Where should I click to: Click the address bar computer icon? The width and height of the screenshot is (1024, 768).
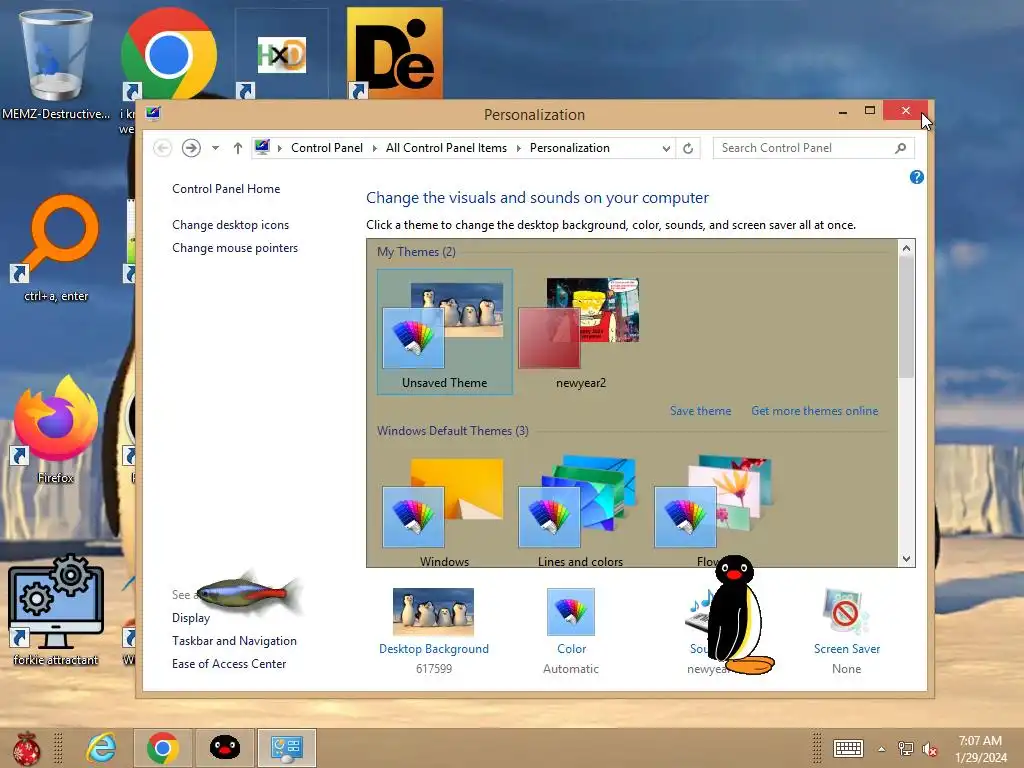(262, 147)
